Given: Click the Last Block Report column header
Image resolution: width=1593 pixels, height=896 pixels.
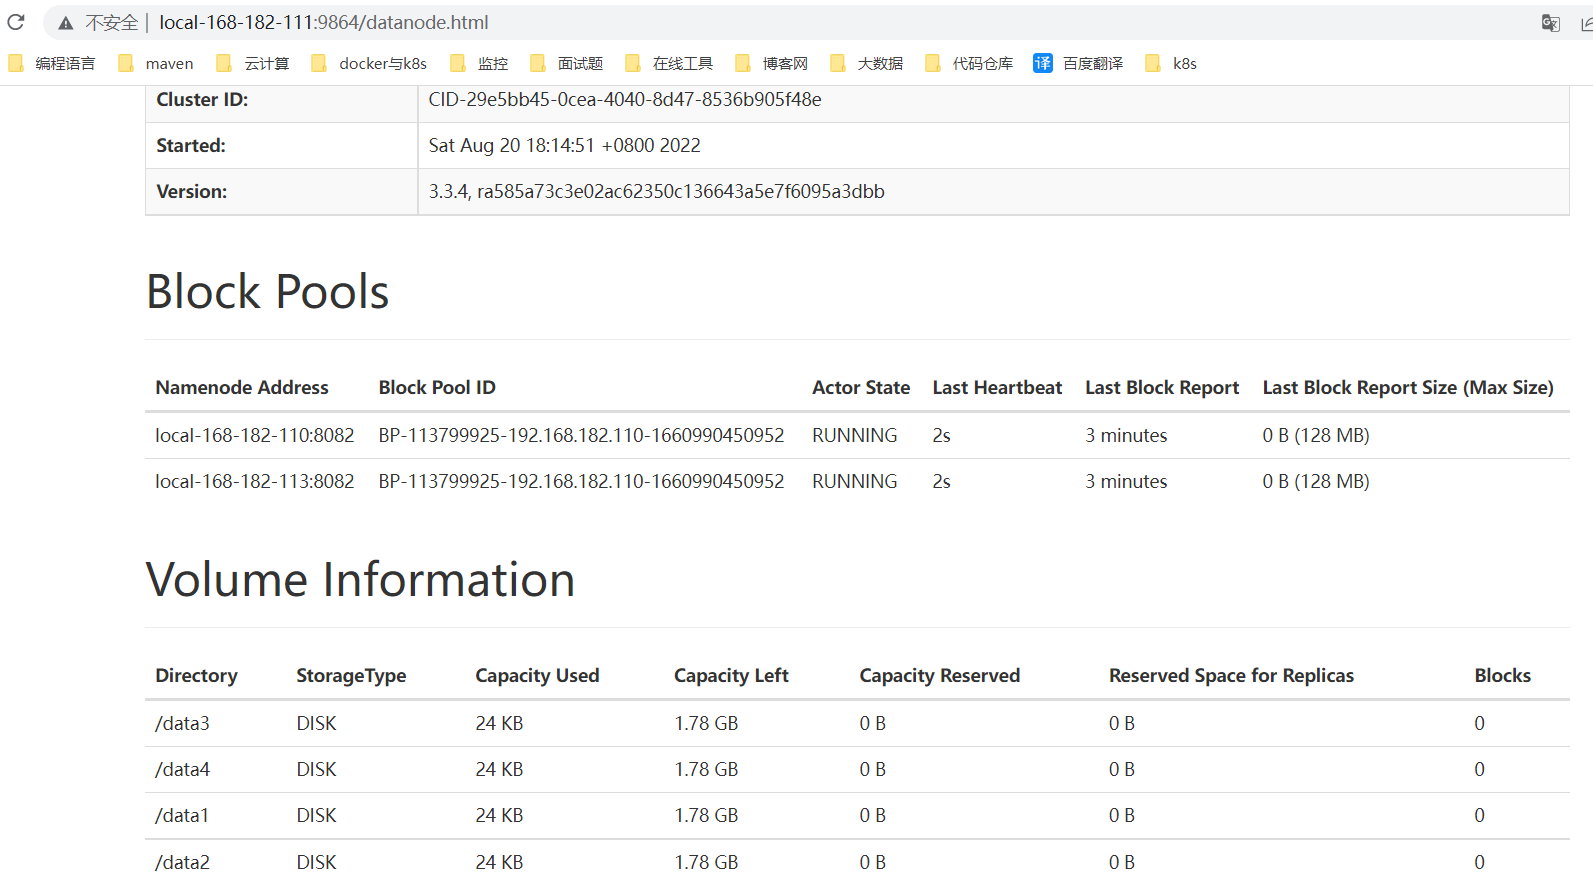Looking at the screenshot, I should (1162, 387).
